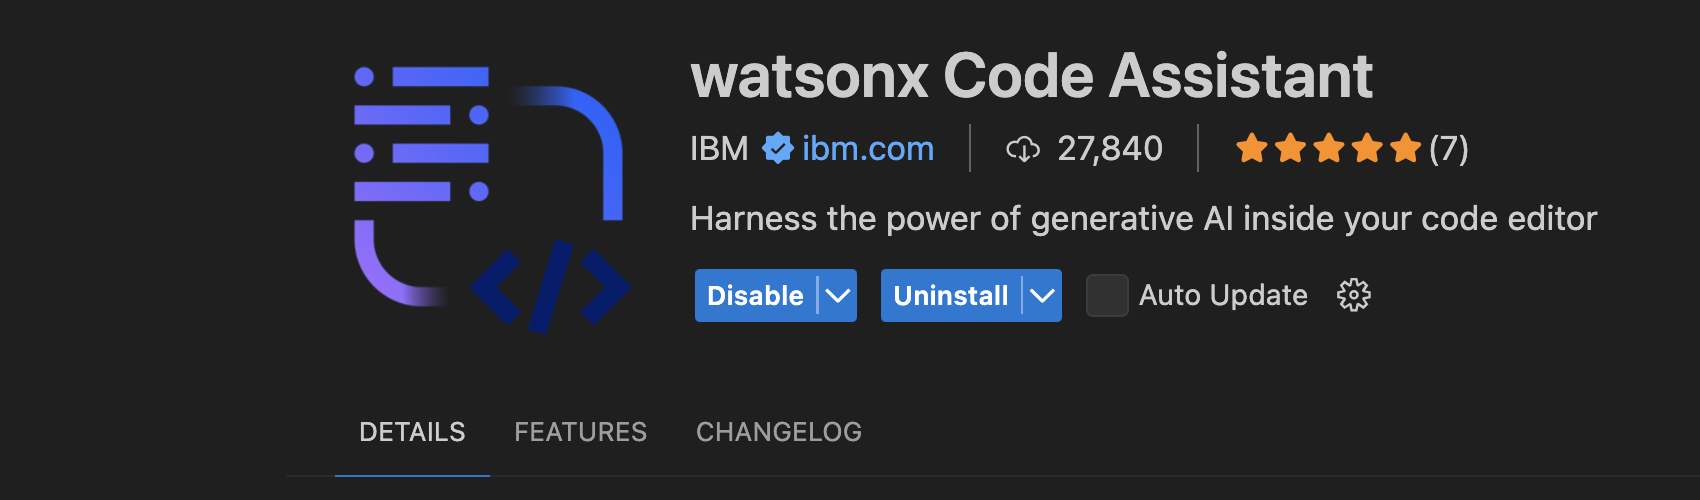Switch to the CHANGELOG tab
Screen dimensions: 1700x500
point(779,432)
